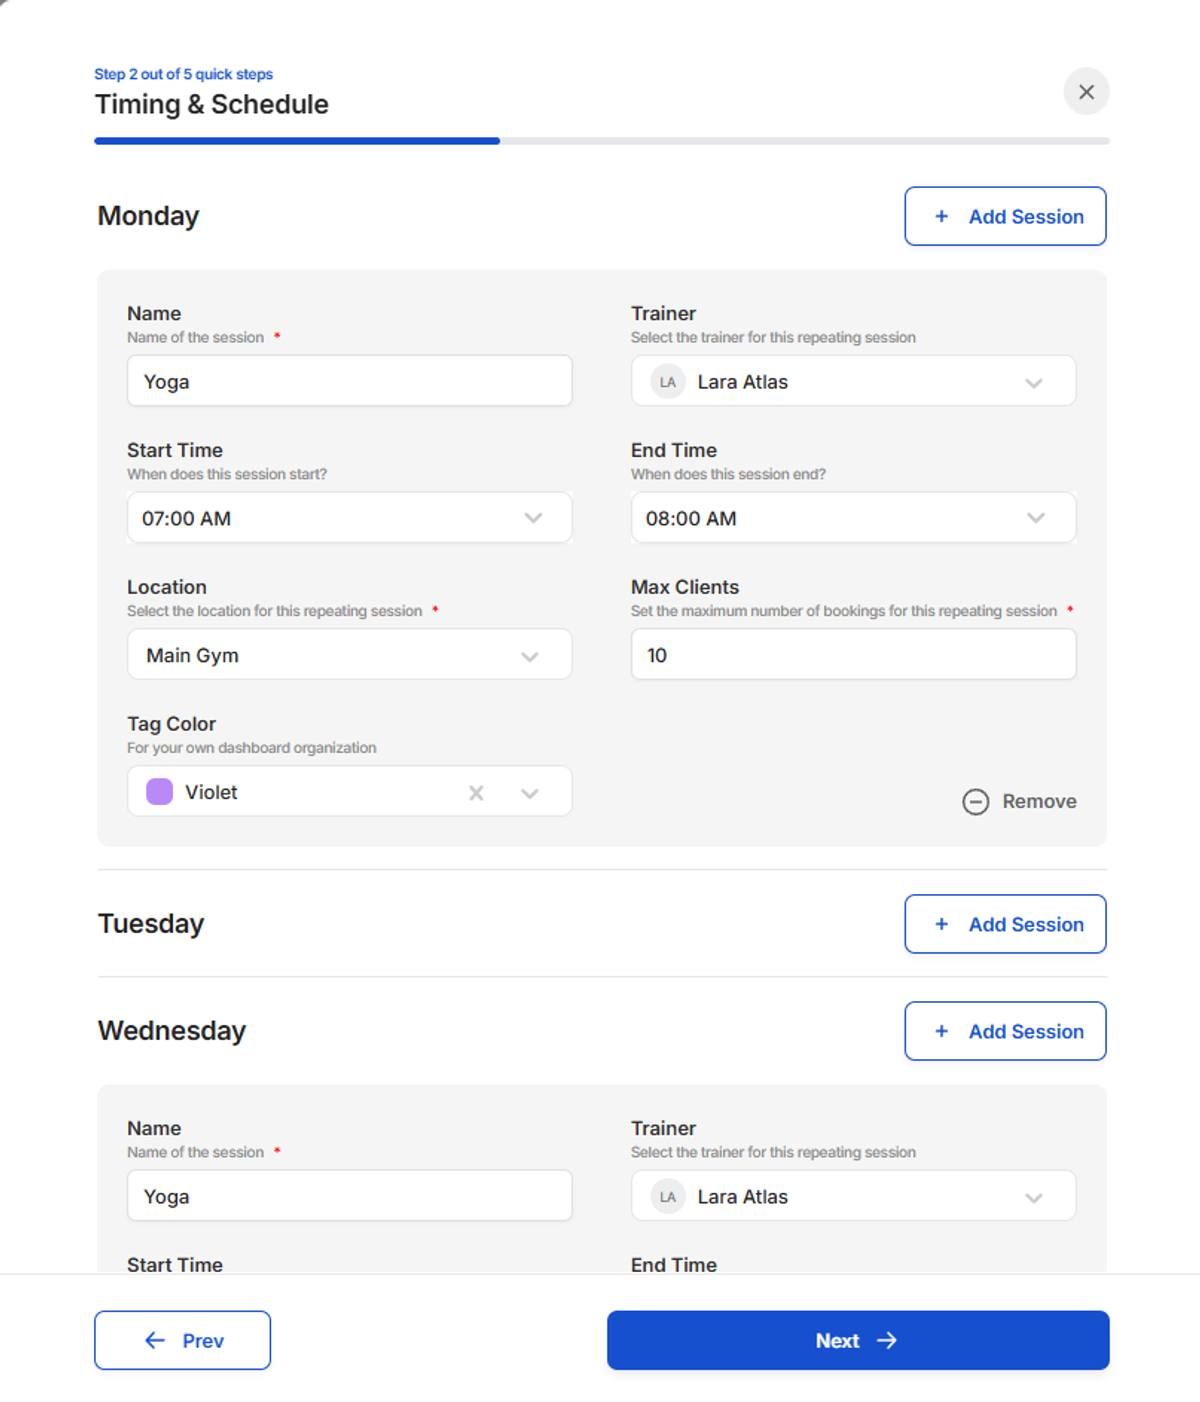Click the Max Clients field showing 10
This screenshot has width=1200, height=1402.
coord(853,655)
